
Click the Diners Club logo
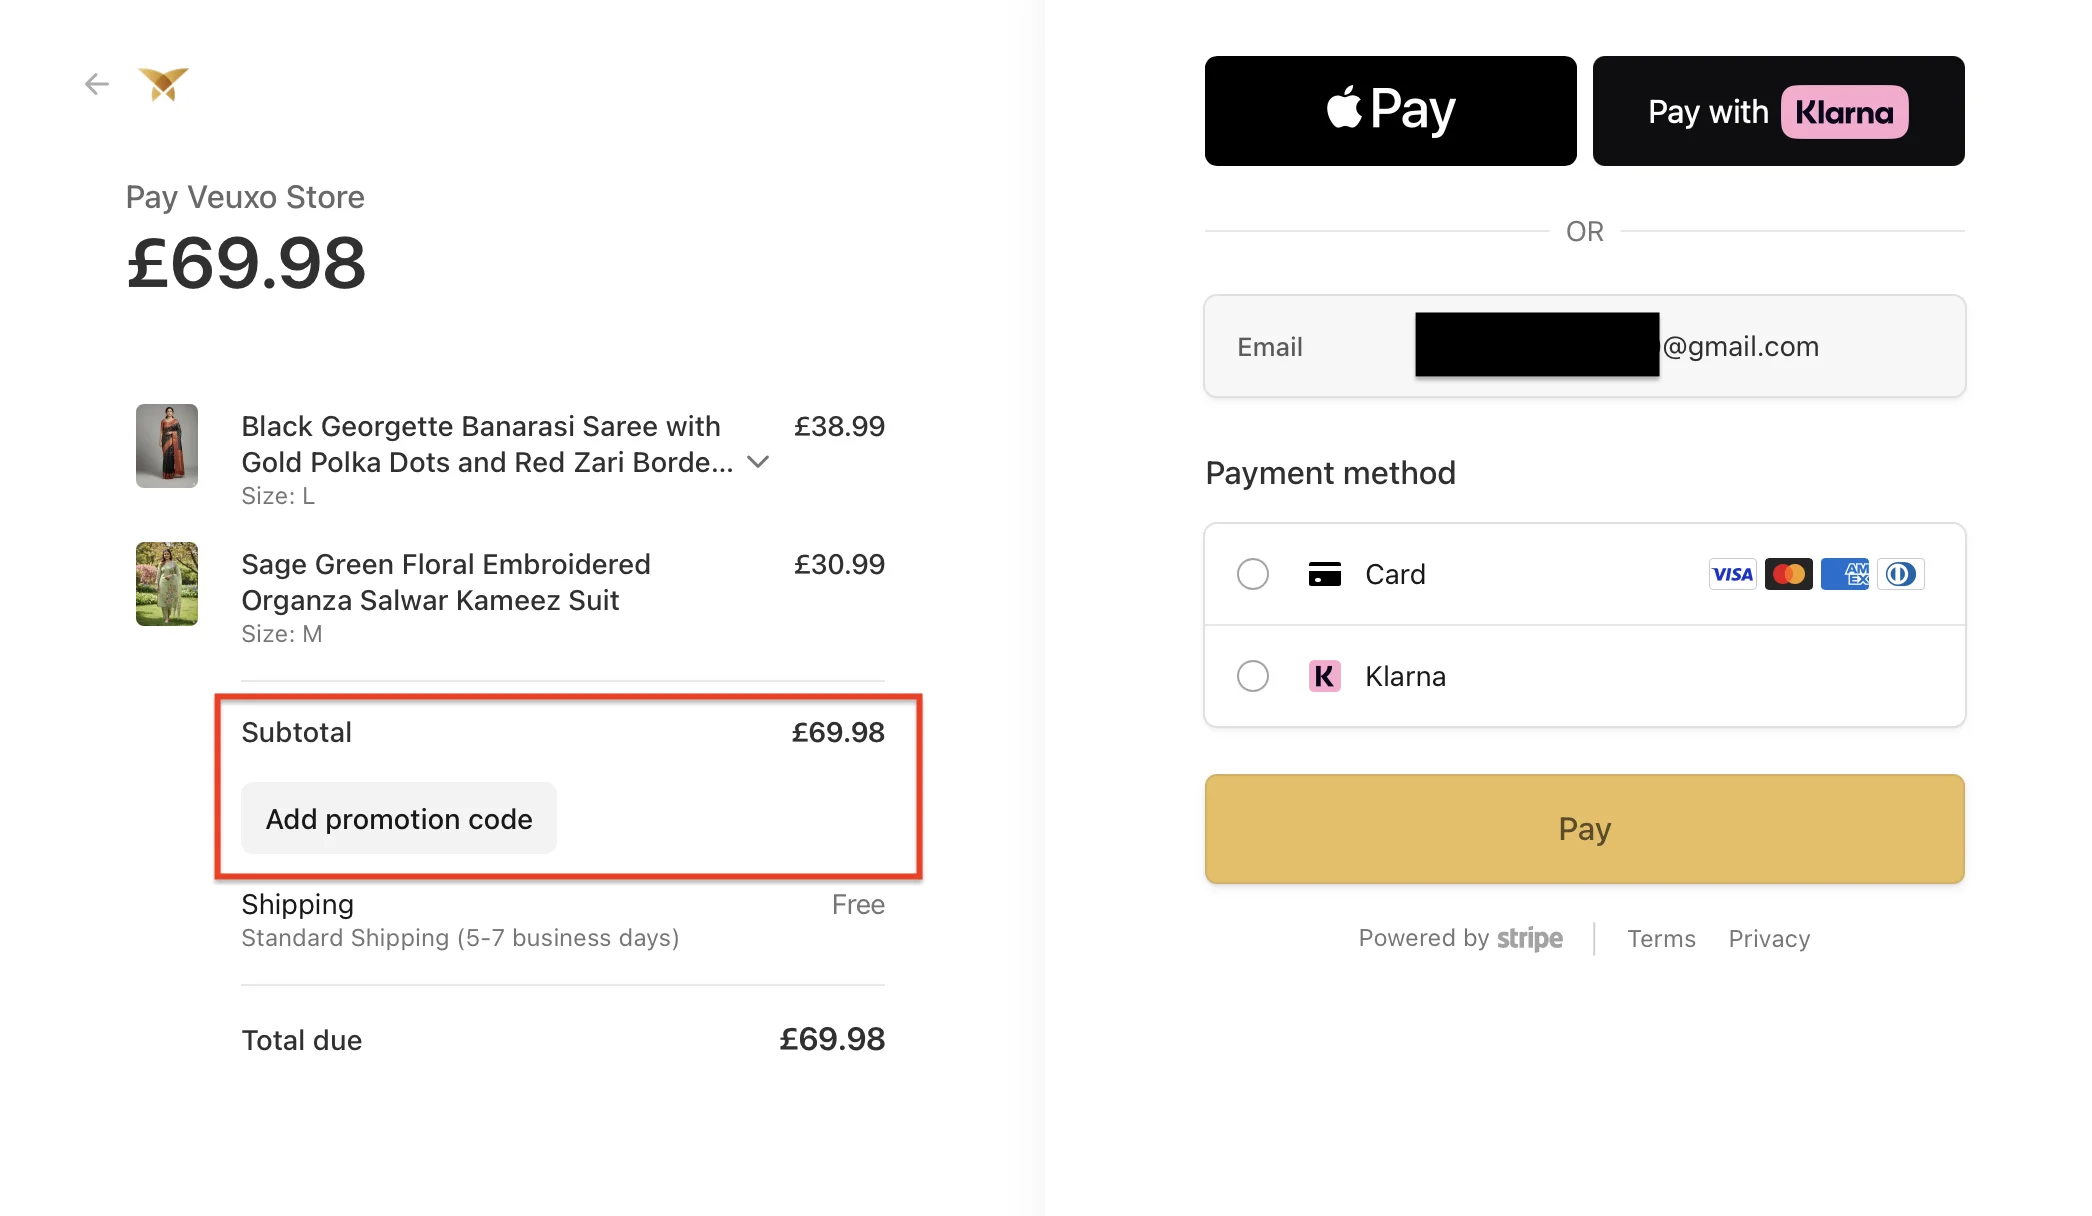click(x=1900, y=574)
